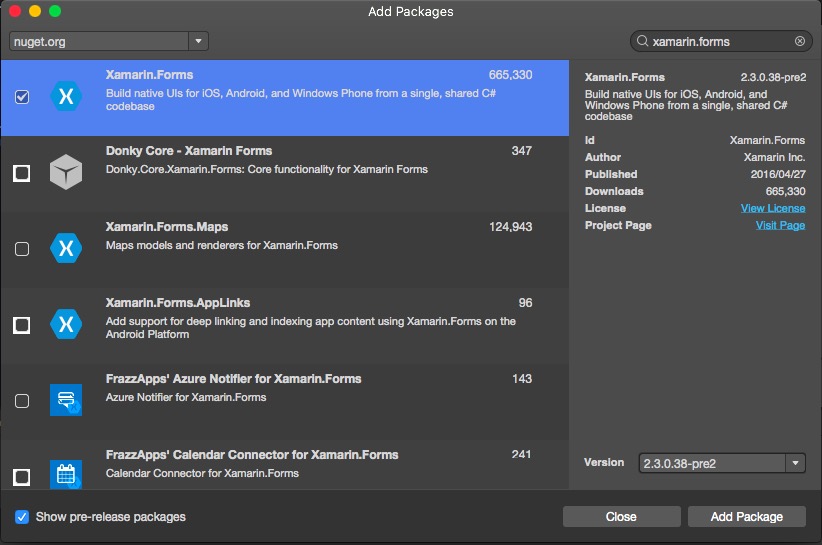
Task: Check the Xamarin.Forms.AppLinks checkbox
Action: tap(21, 325)
